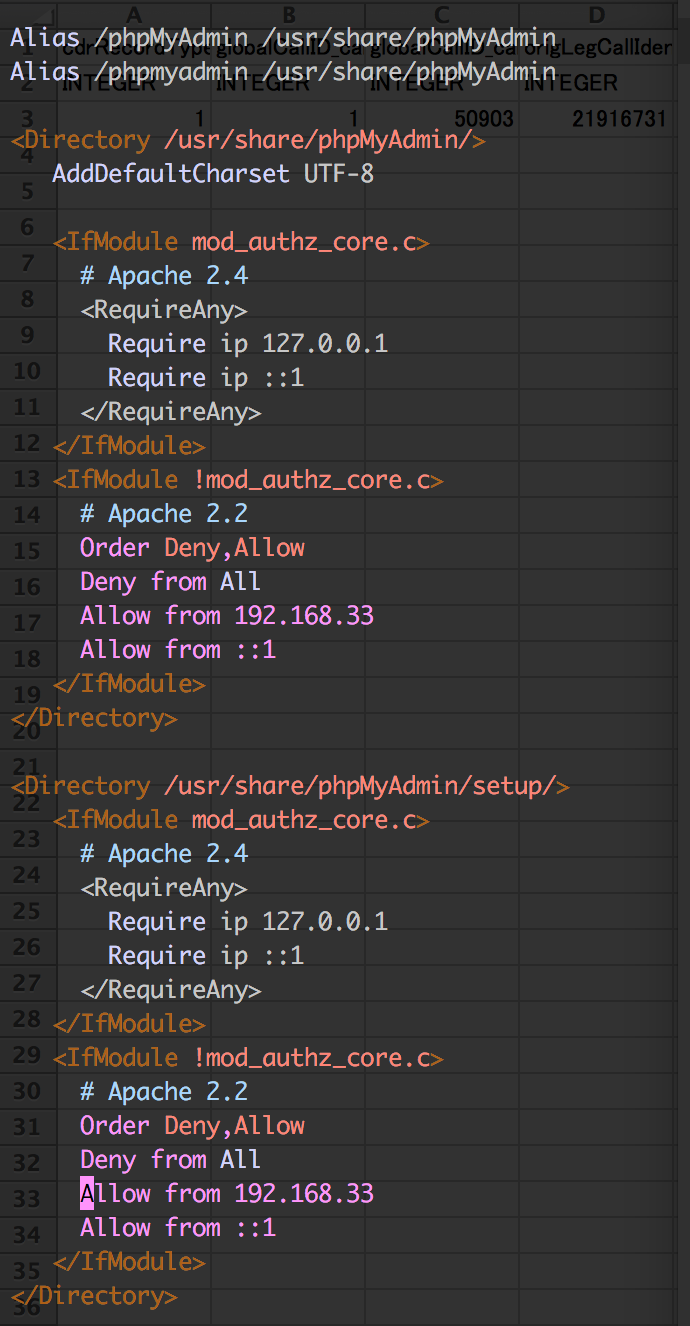Screen dimensions: 690x1326
Task: Click the '<Directory /usr/share/phpMyAdmin/>' opening tag
Action: click(248, 140)
